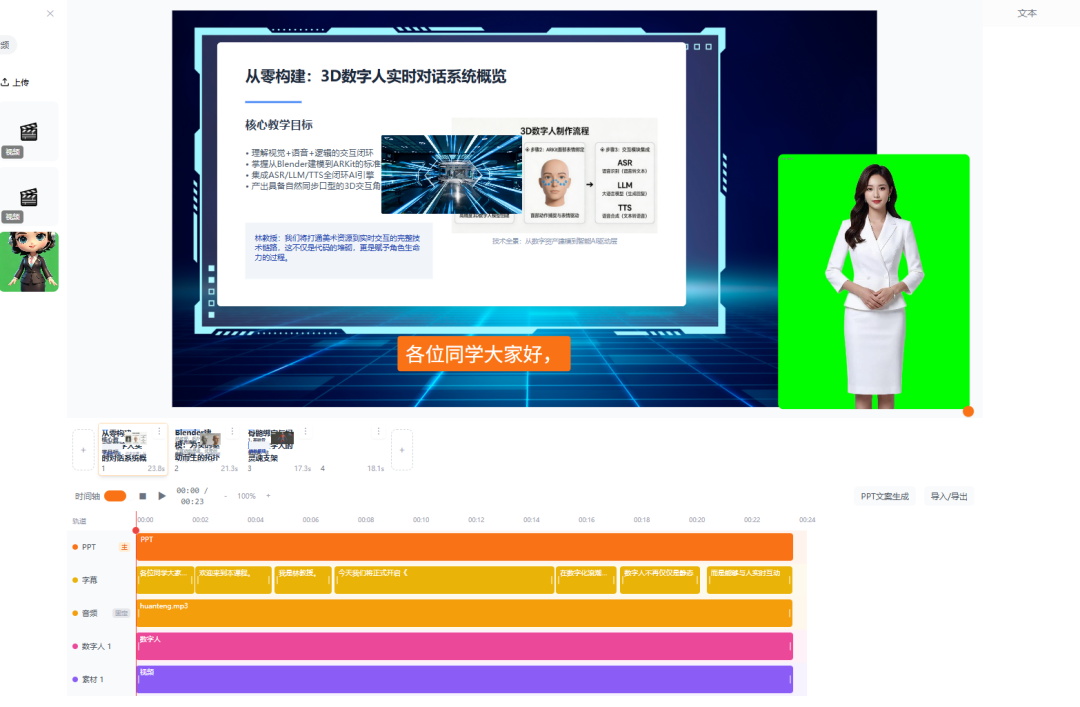Open the more options menu of slide 2
Viewport: 1080px width, 707px height.
tap(232, 431)
